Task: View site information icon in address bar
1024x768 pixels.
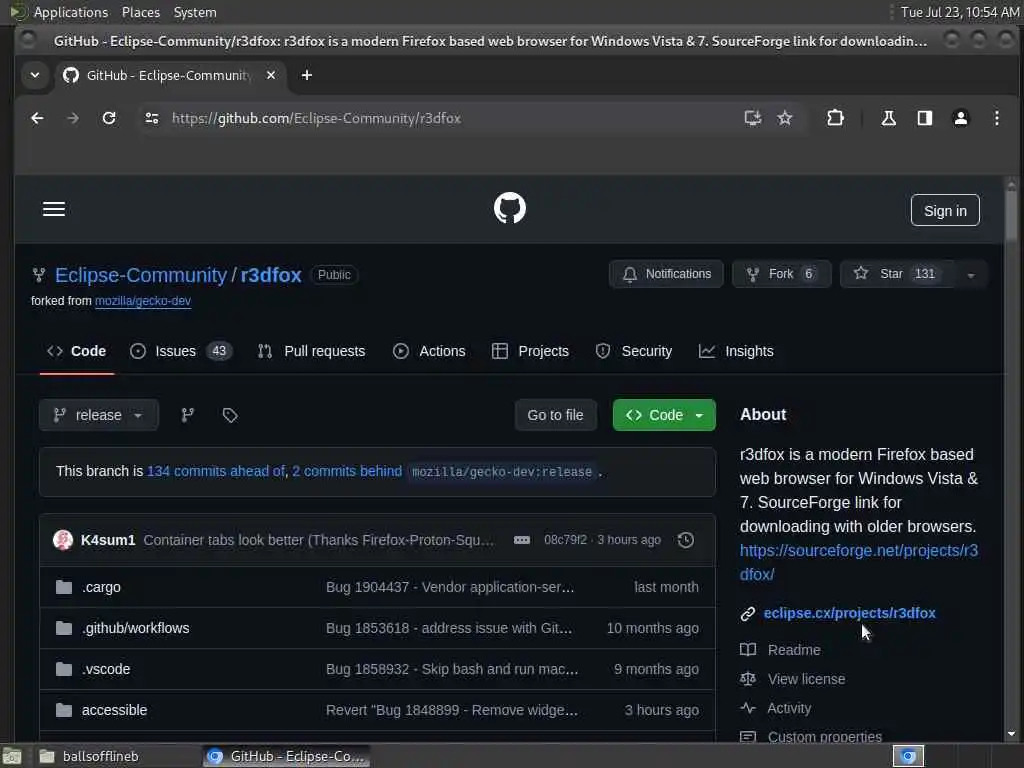Action: (x=152, y=118)
